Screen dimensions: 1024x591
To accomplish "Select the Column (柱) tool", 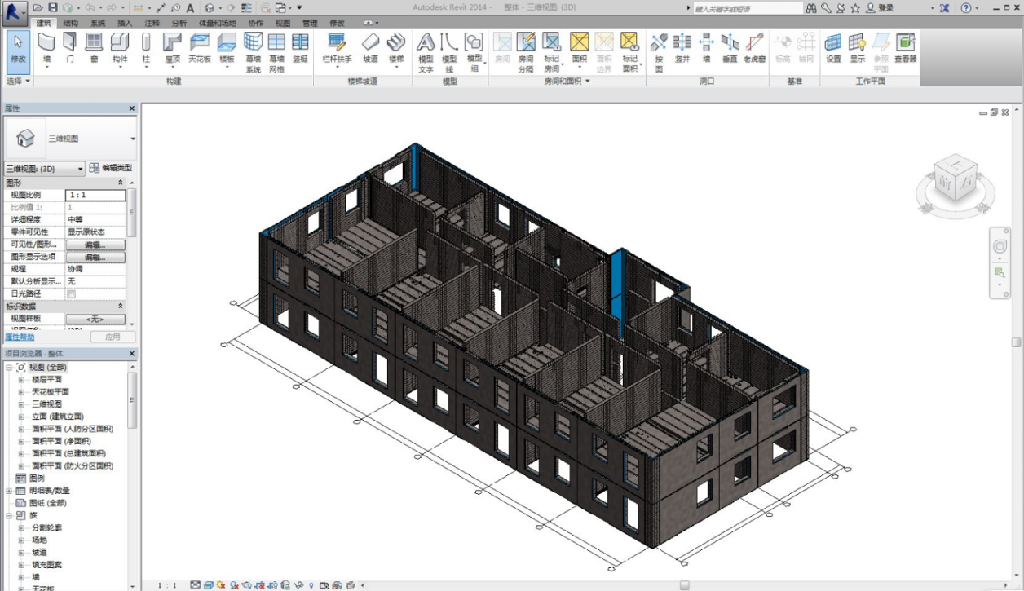I will click(x=146, y=50).
